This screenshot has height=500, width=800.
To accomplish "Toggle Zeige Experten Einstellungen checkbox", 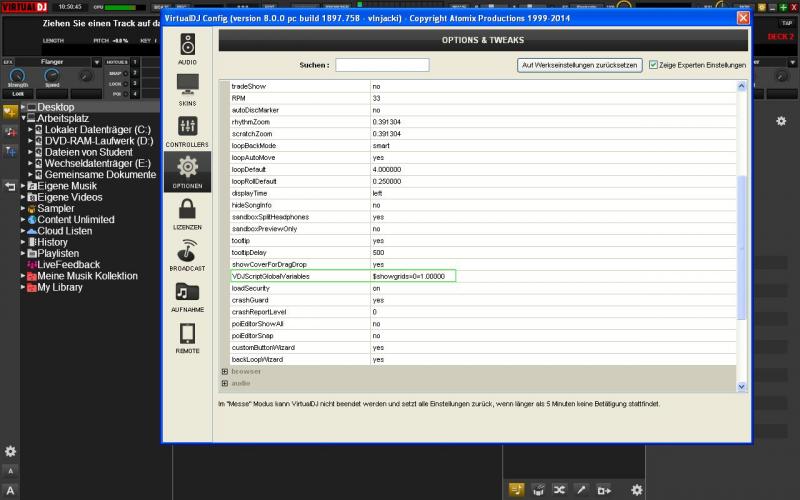I will 653,65.
